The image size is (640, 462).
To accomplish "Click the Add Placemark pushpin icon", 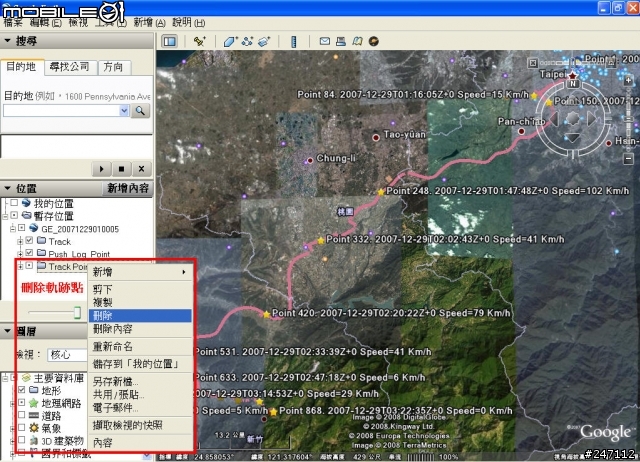I will [200, 41].
